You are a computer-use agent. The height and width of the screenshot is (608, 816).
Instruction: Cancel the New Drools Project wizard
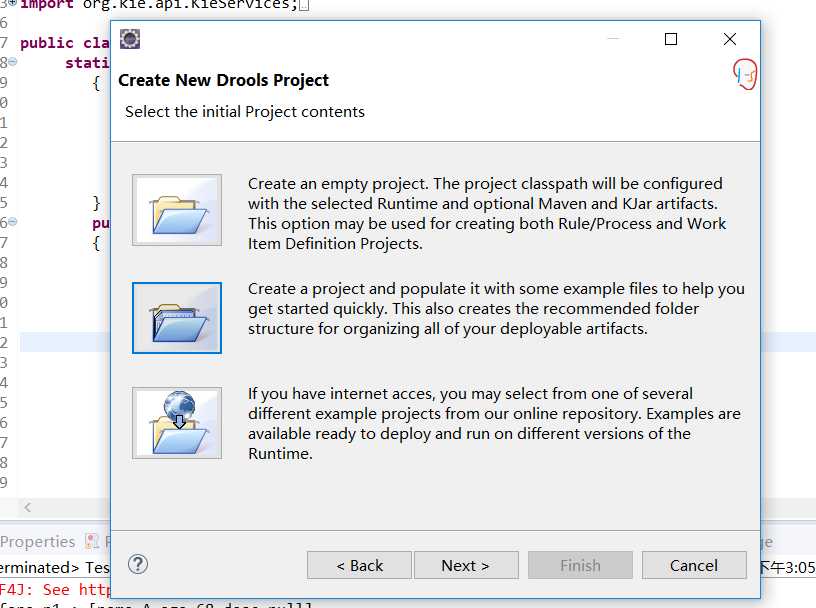[x=694, y=565]
